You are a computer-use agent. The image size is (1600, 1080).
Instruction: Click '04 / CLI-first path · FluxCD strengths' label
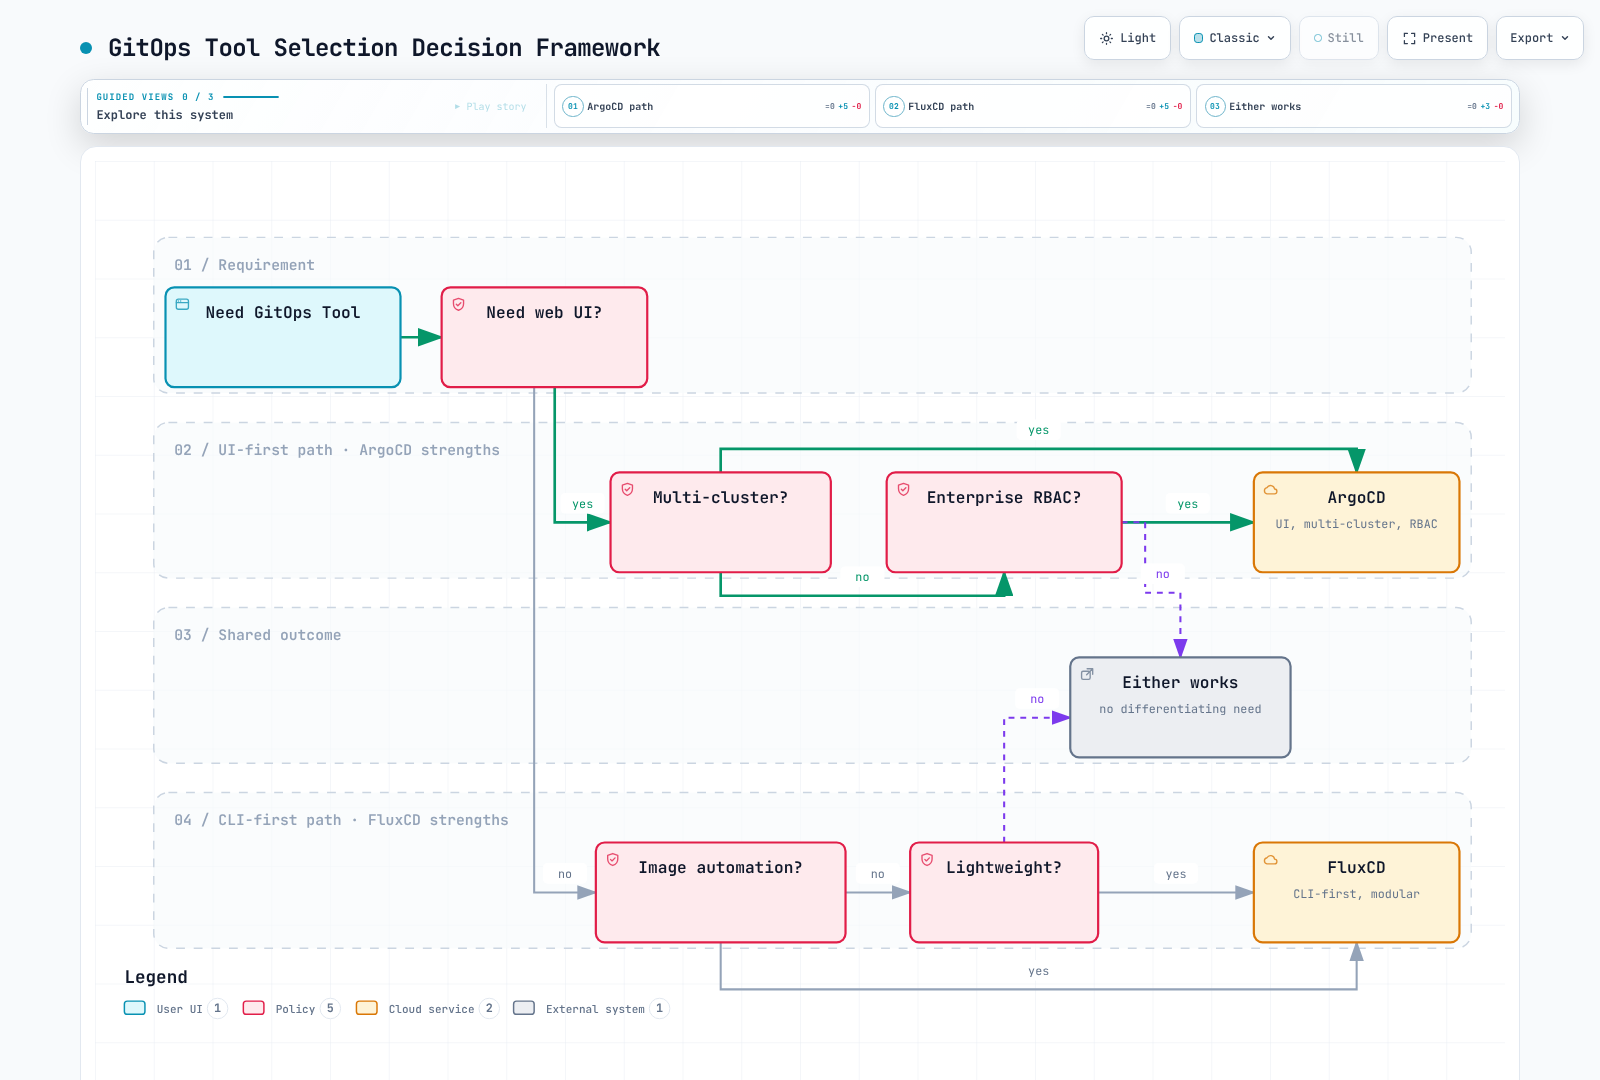[341, 820]
